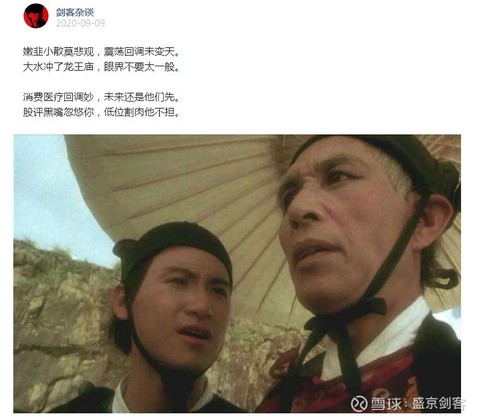Click the phrase 大水冲了龙王庙
This screenshot has height=419, width=480.
[58, 67]
